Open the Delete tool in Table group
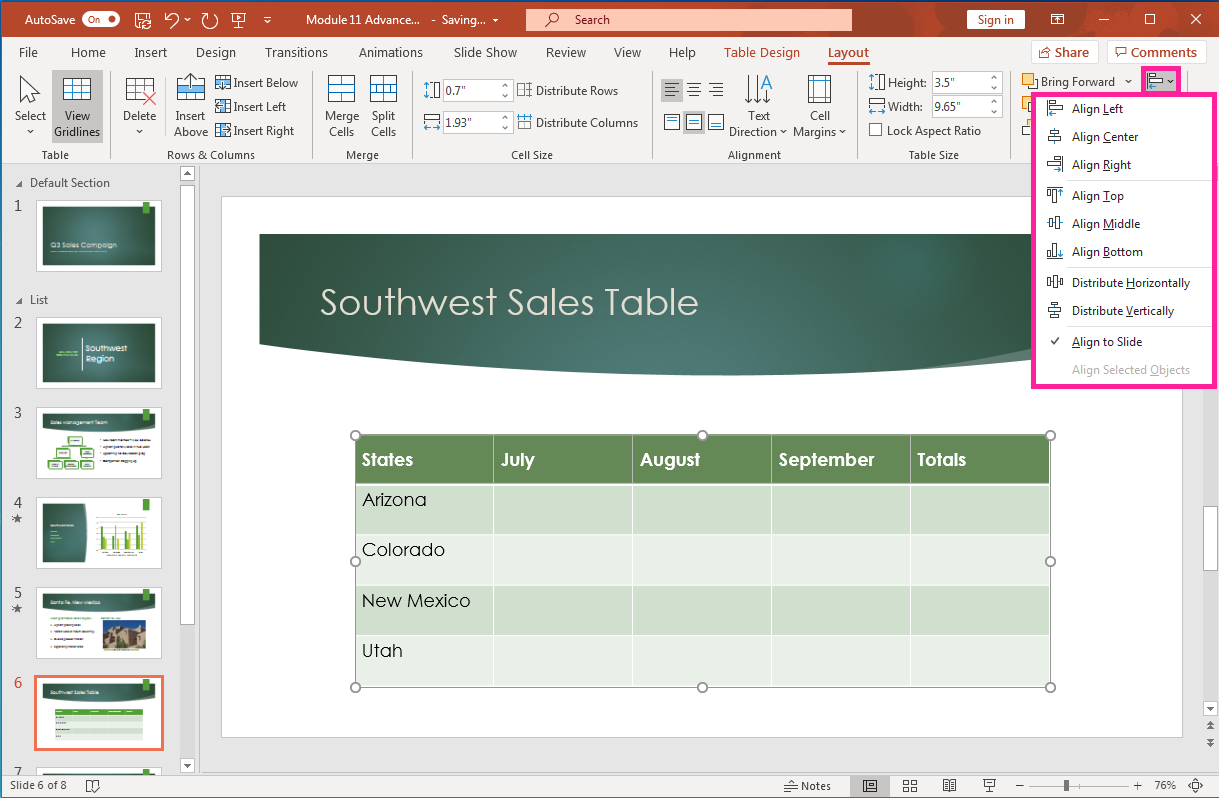This screenshot has width=1221, height=798. [139, 104]
